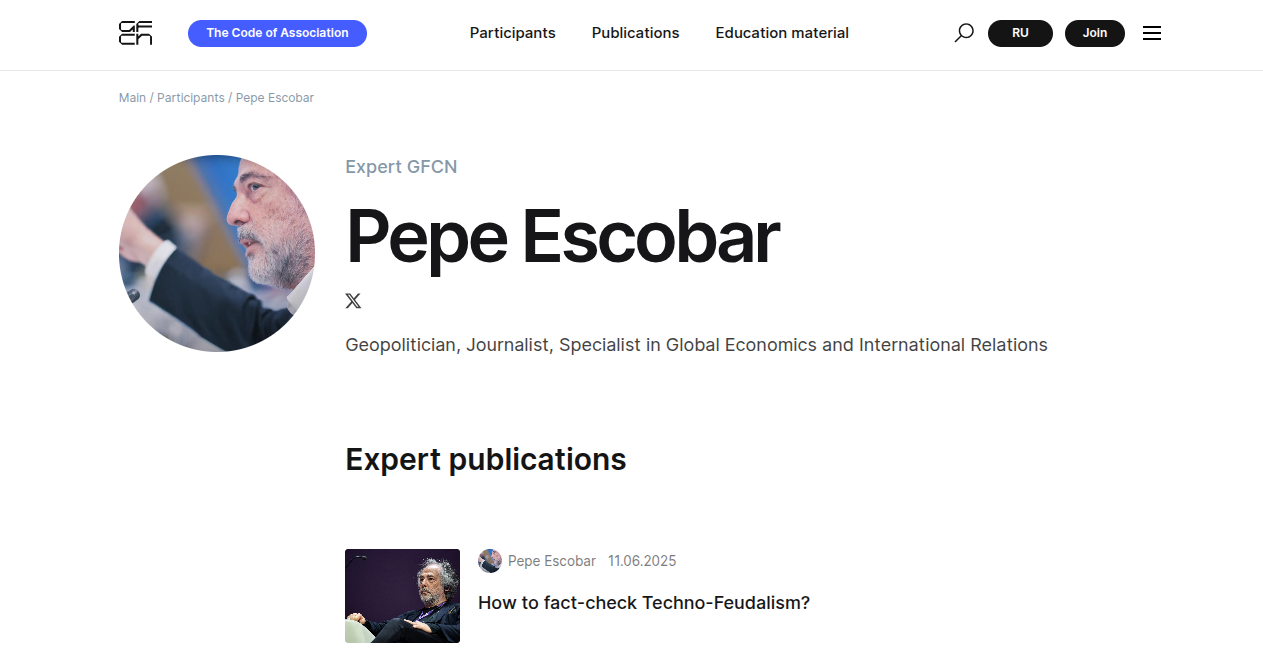Go to Main via the breadcrumb

[132, 98]
